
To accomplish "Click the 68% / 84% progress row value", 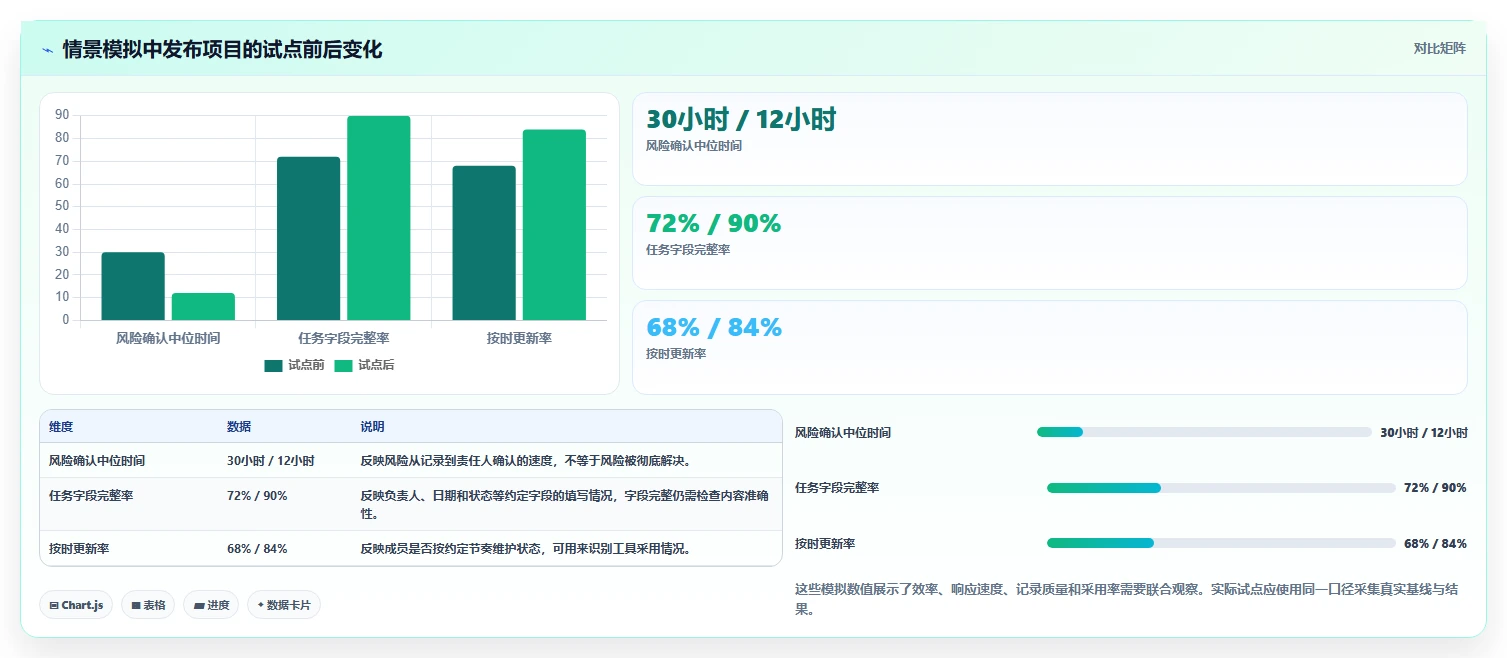I will [x=1435, y=544].
